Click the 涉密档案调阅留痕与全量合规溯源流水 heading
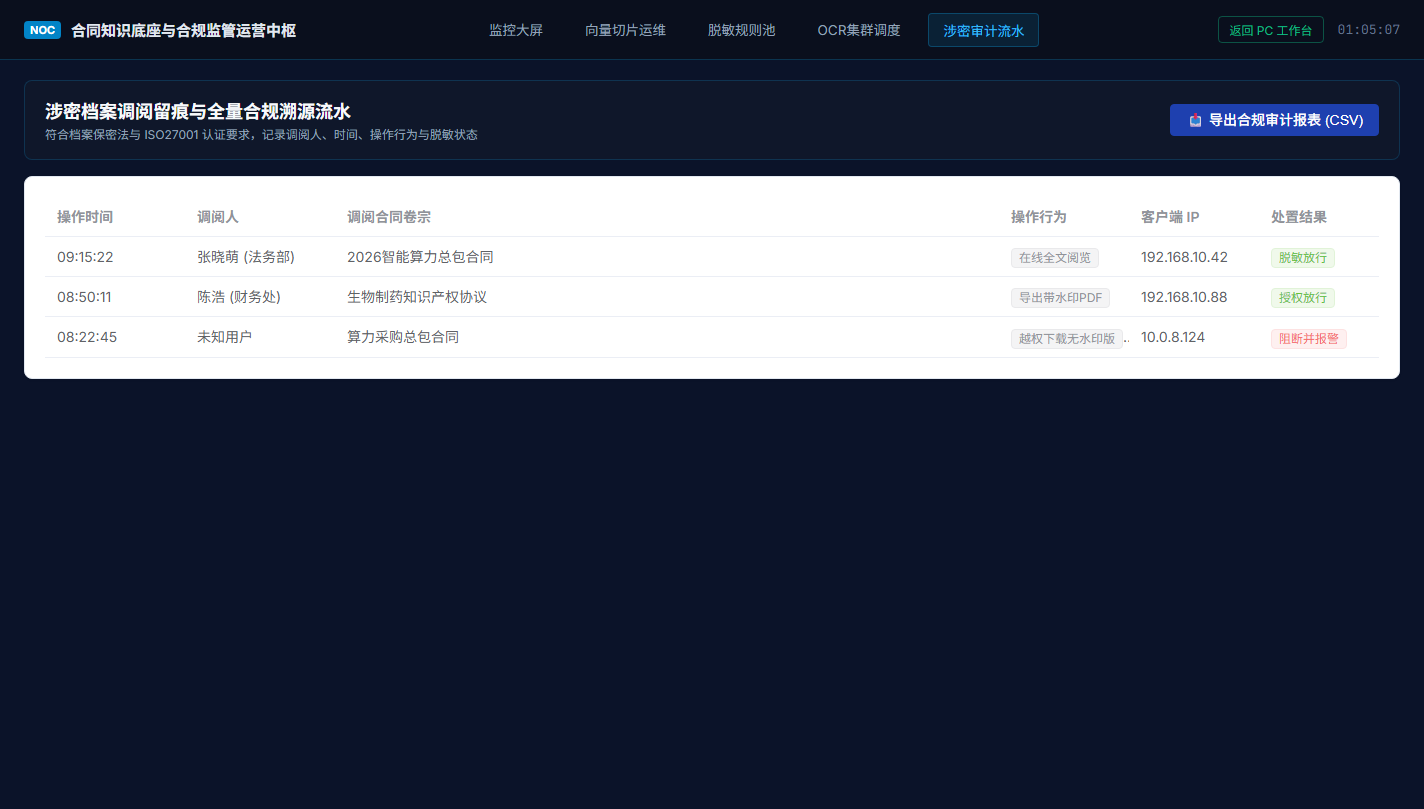 tap(198, 112)
